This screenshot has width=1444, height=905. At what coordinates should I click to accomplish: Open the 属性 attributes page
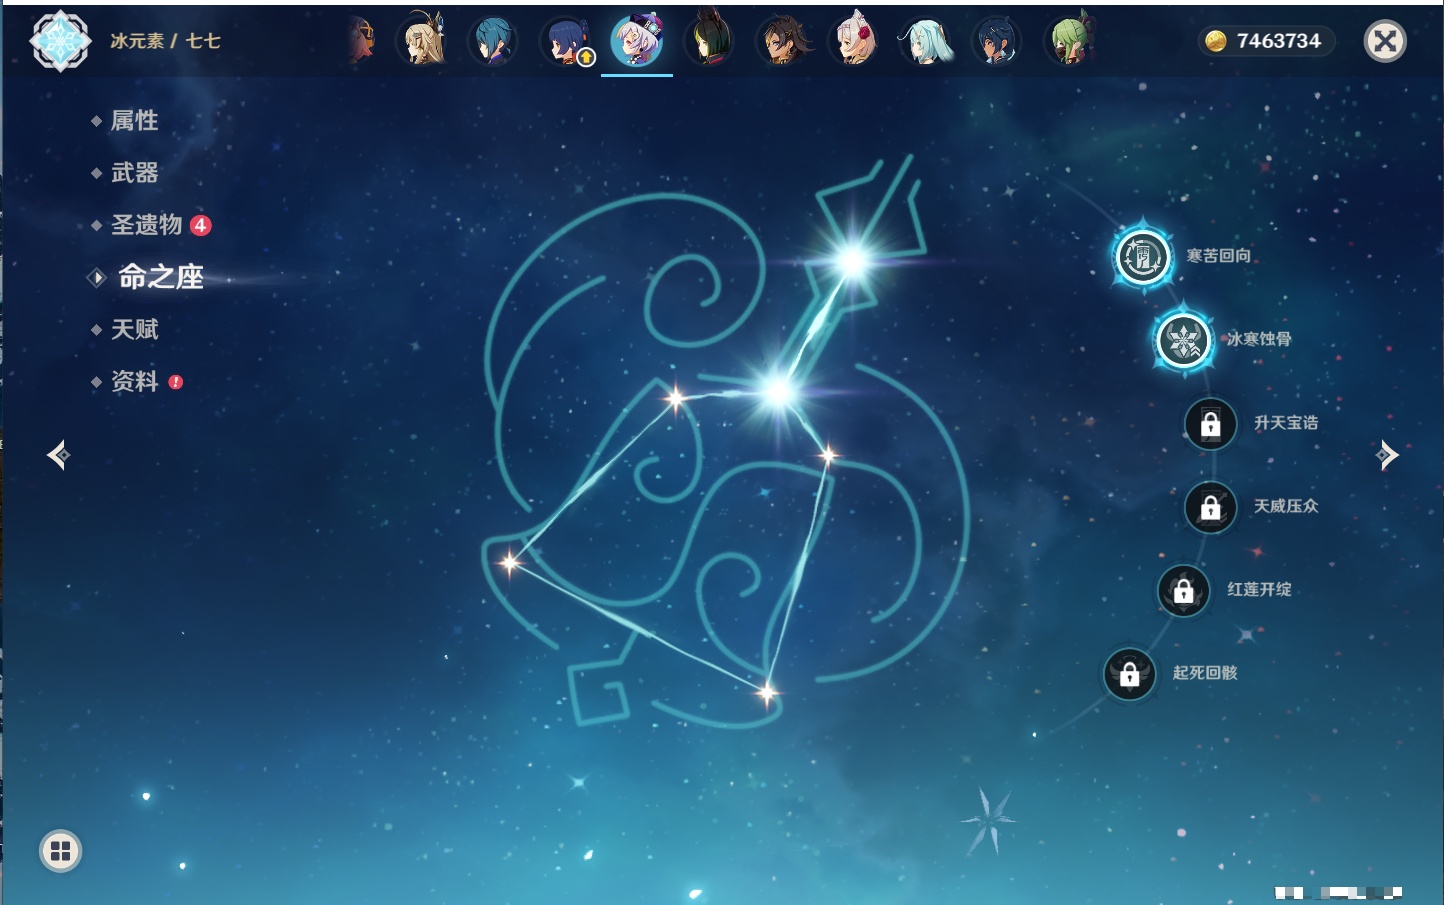pos(134,121)
